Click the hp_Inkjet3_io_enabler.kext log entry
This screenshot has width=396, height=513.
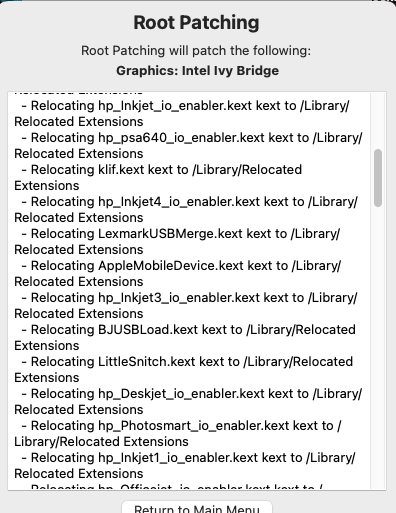(x=186, y=306)
